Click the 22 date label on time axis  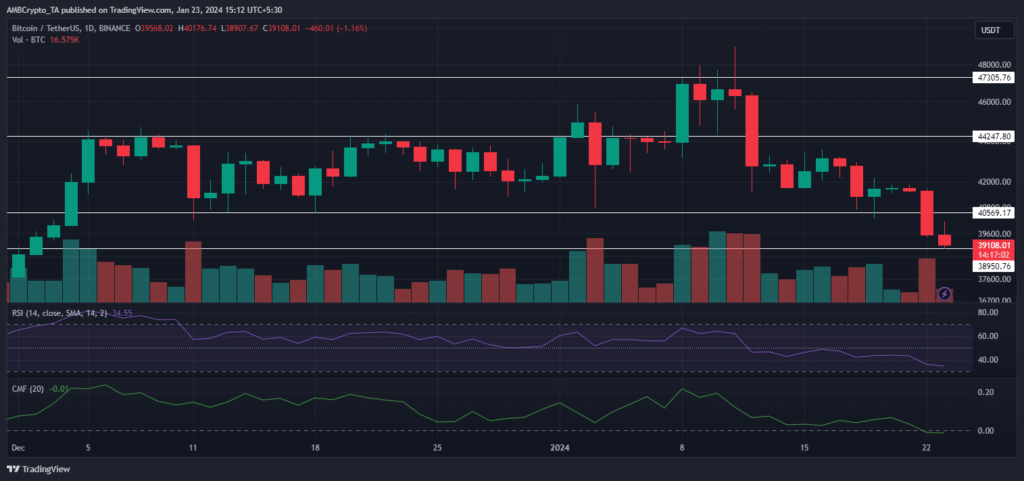pyautogui.click(x=927, y=448)
